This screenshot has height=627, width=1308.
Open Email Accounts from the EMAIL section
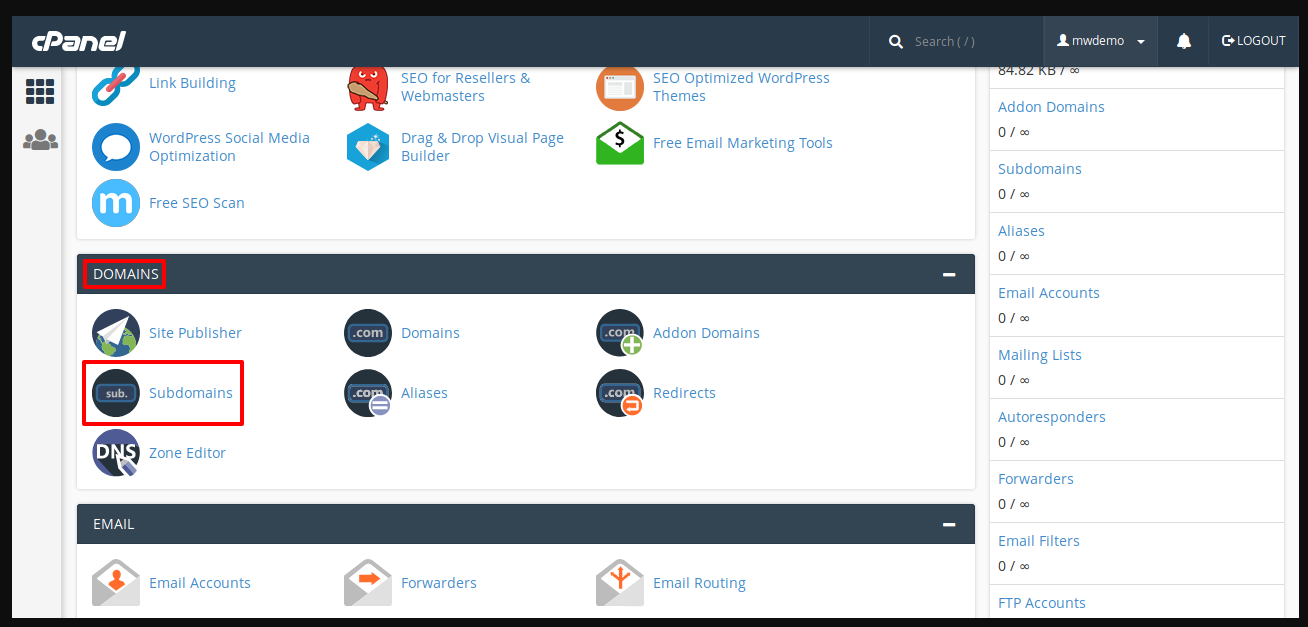tap(200, 582)
